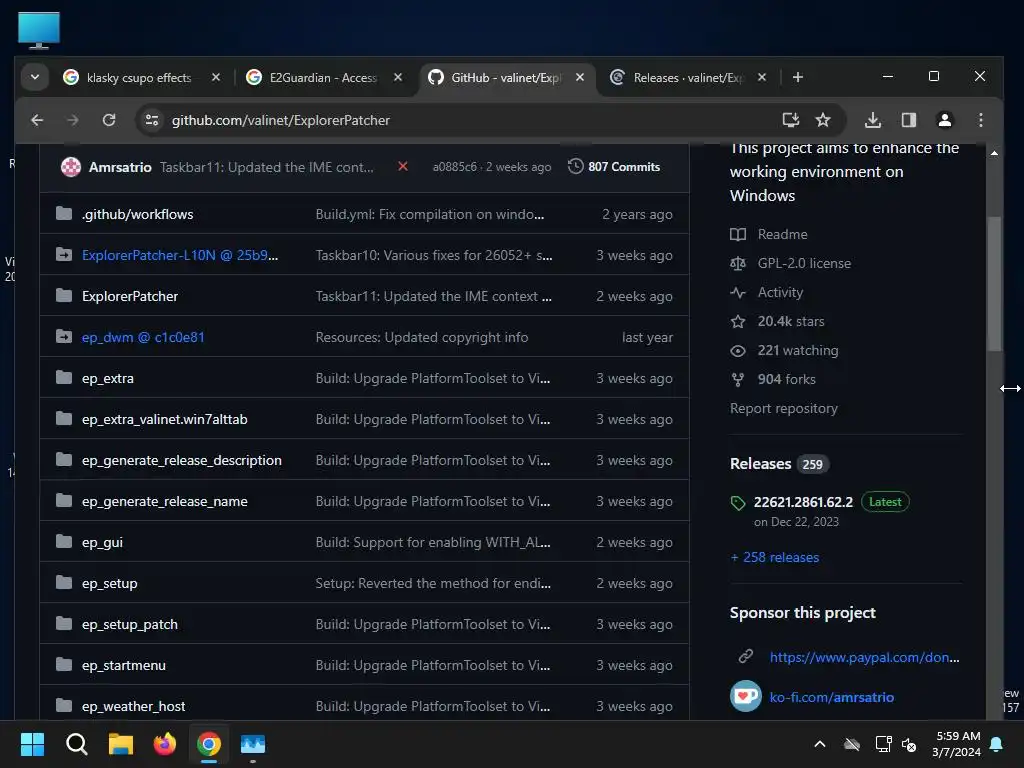Click the page vertical scrollbar thumb
This screenshot has height=768, width=1024.
tap(994, 284)
